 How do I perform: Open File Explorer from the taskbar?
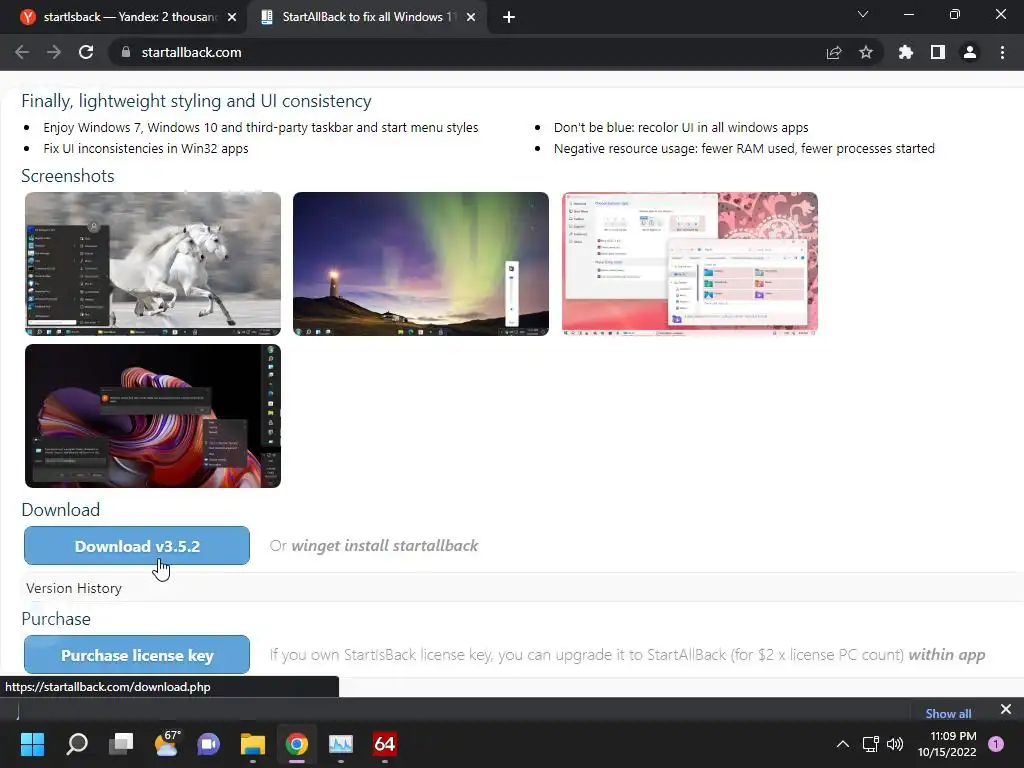253,744
